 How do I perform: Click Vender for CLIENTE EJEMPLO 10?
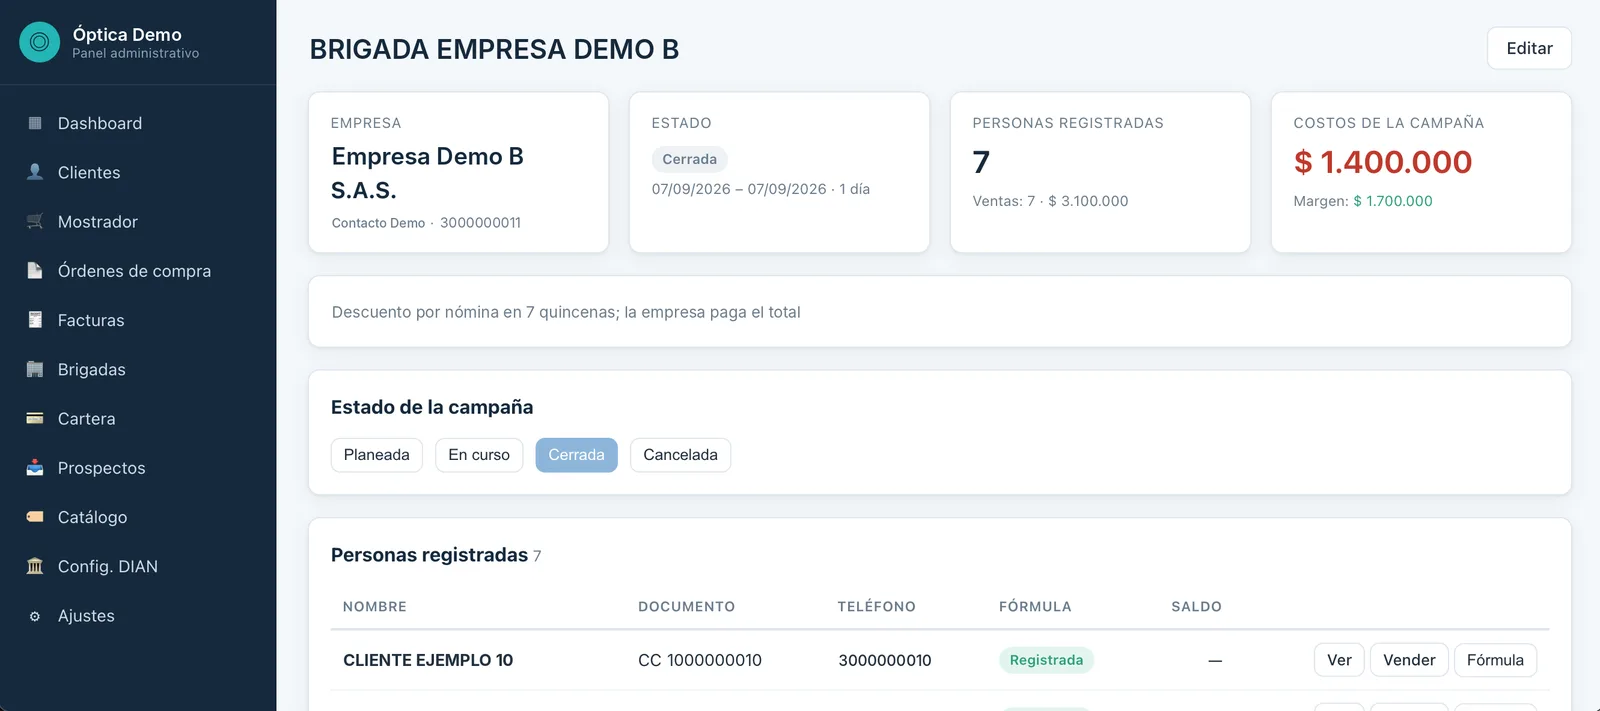point(1409,660)
